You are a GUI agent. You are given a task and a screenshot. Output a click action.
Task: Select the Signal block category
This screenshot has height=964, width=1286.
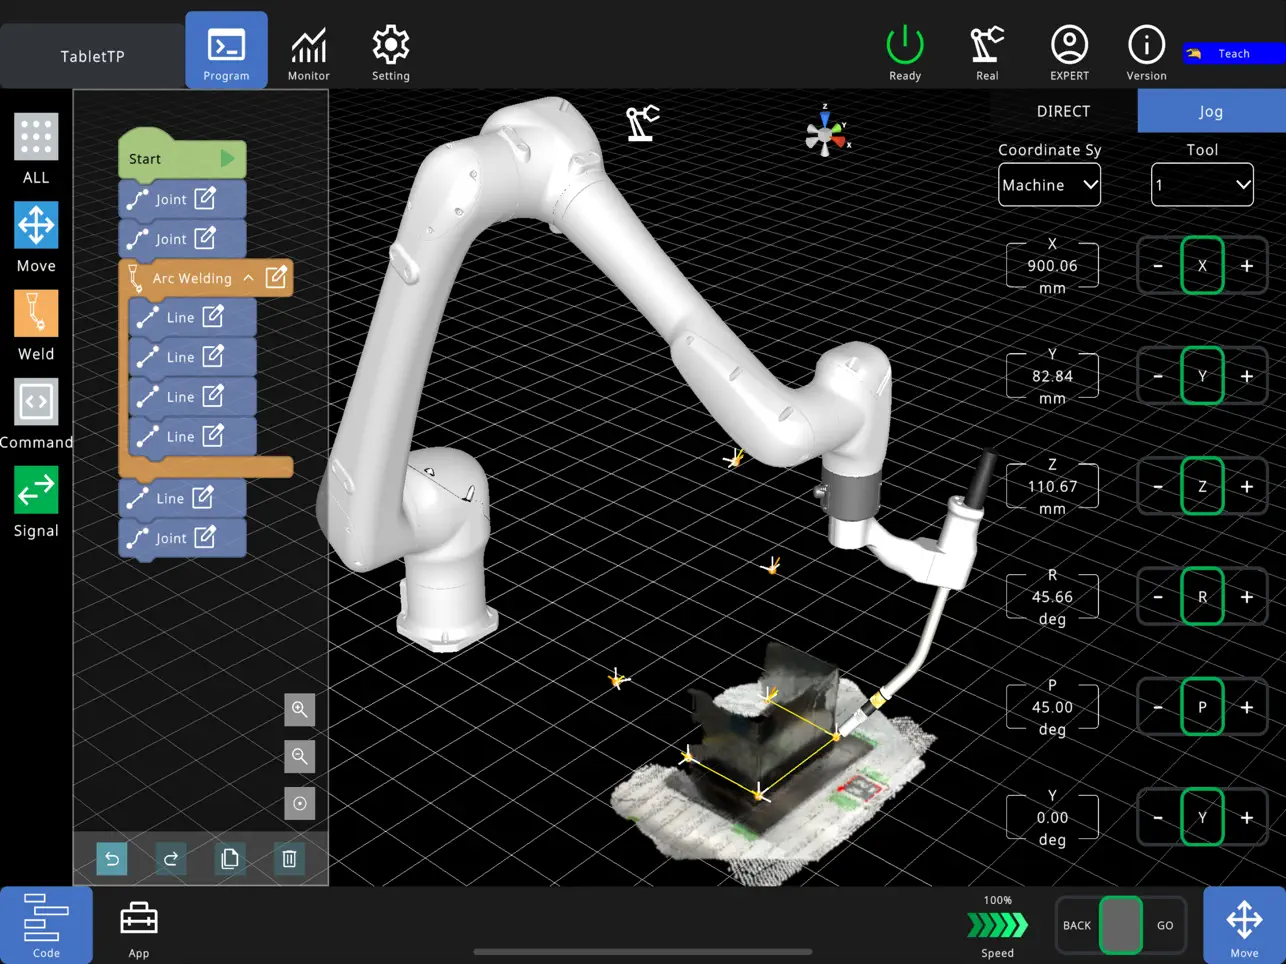(36, 502)
